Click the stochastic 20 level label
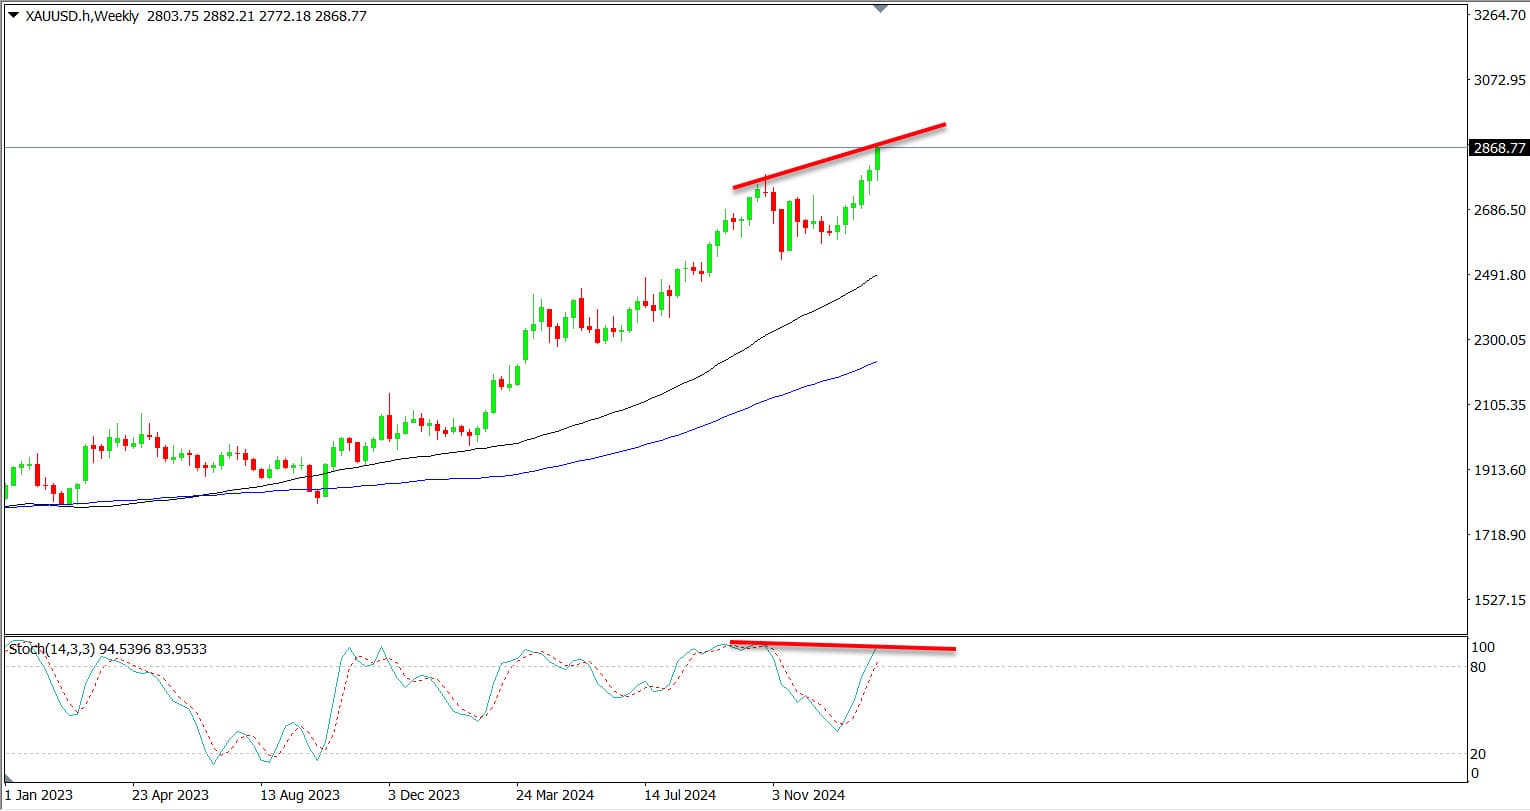This screenshot has height=811, width=1530. tap(1478, 754)
